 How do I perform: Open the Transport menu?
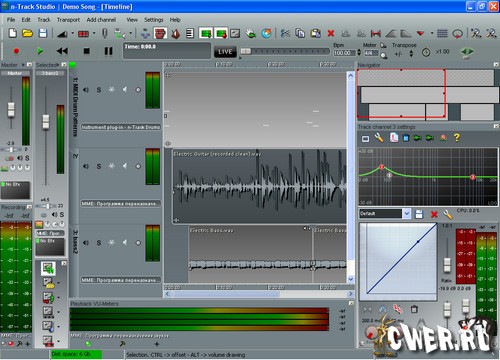(x=68, y=20)
